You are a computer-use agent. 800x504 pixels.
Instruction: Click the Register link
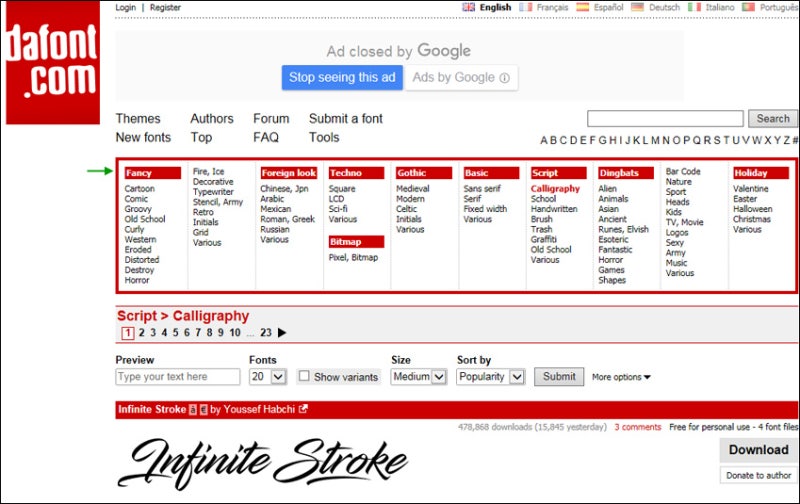[165, 7]
